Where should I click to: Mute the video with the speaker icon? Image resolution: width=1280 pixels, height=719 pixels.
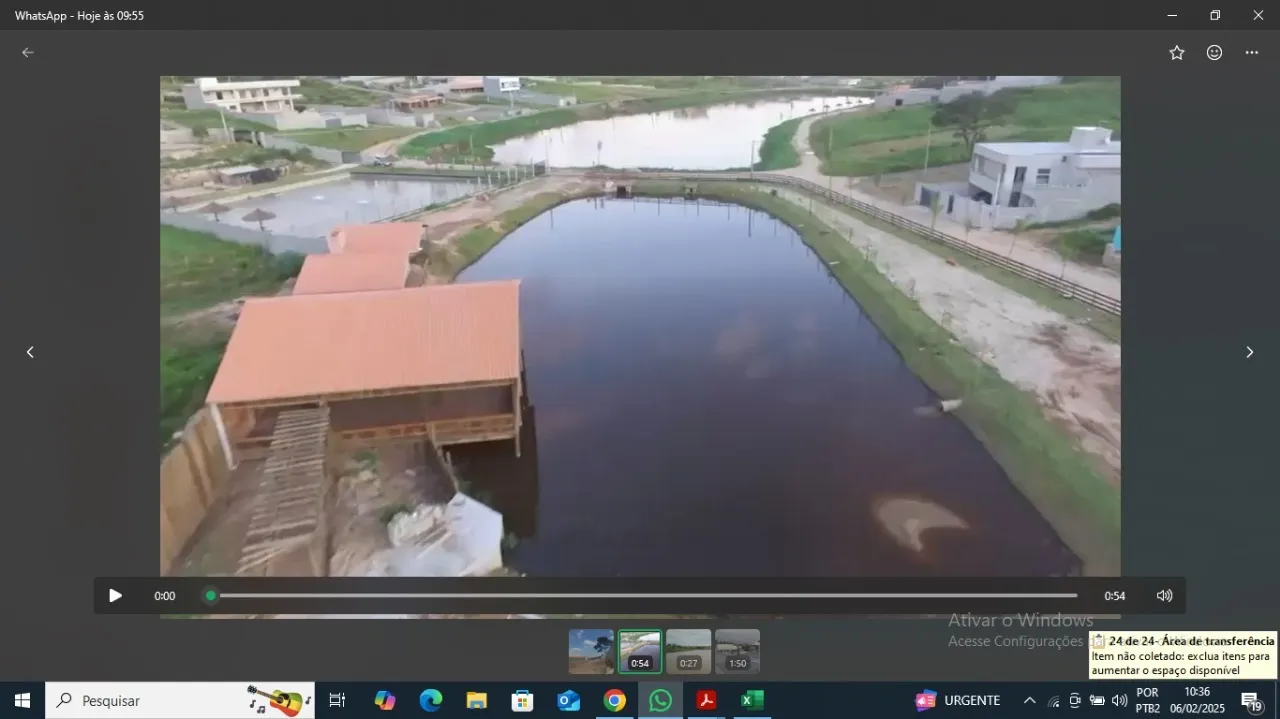pos(1164,596)
